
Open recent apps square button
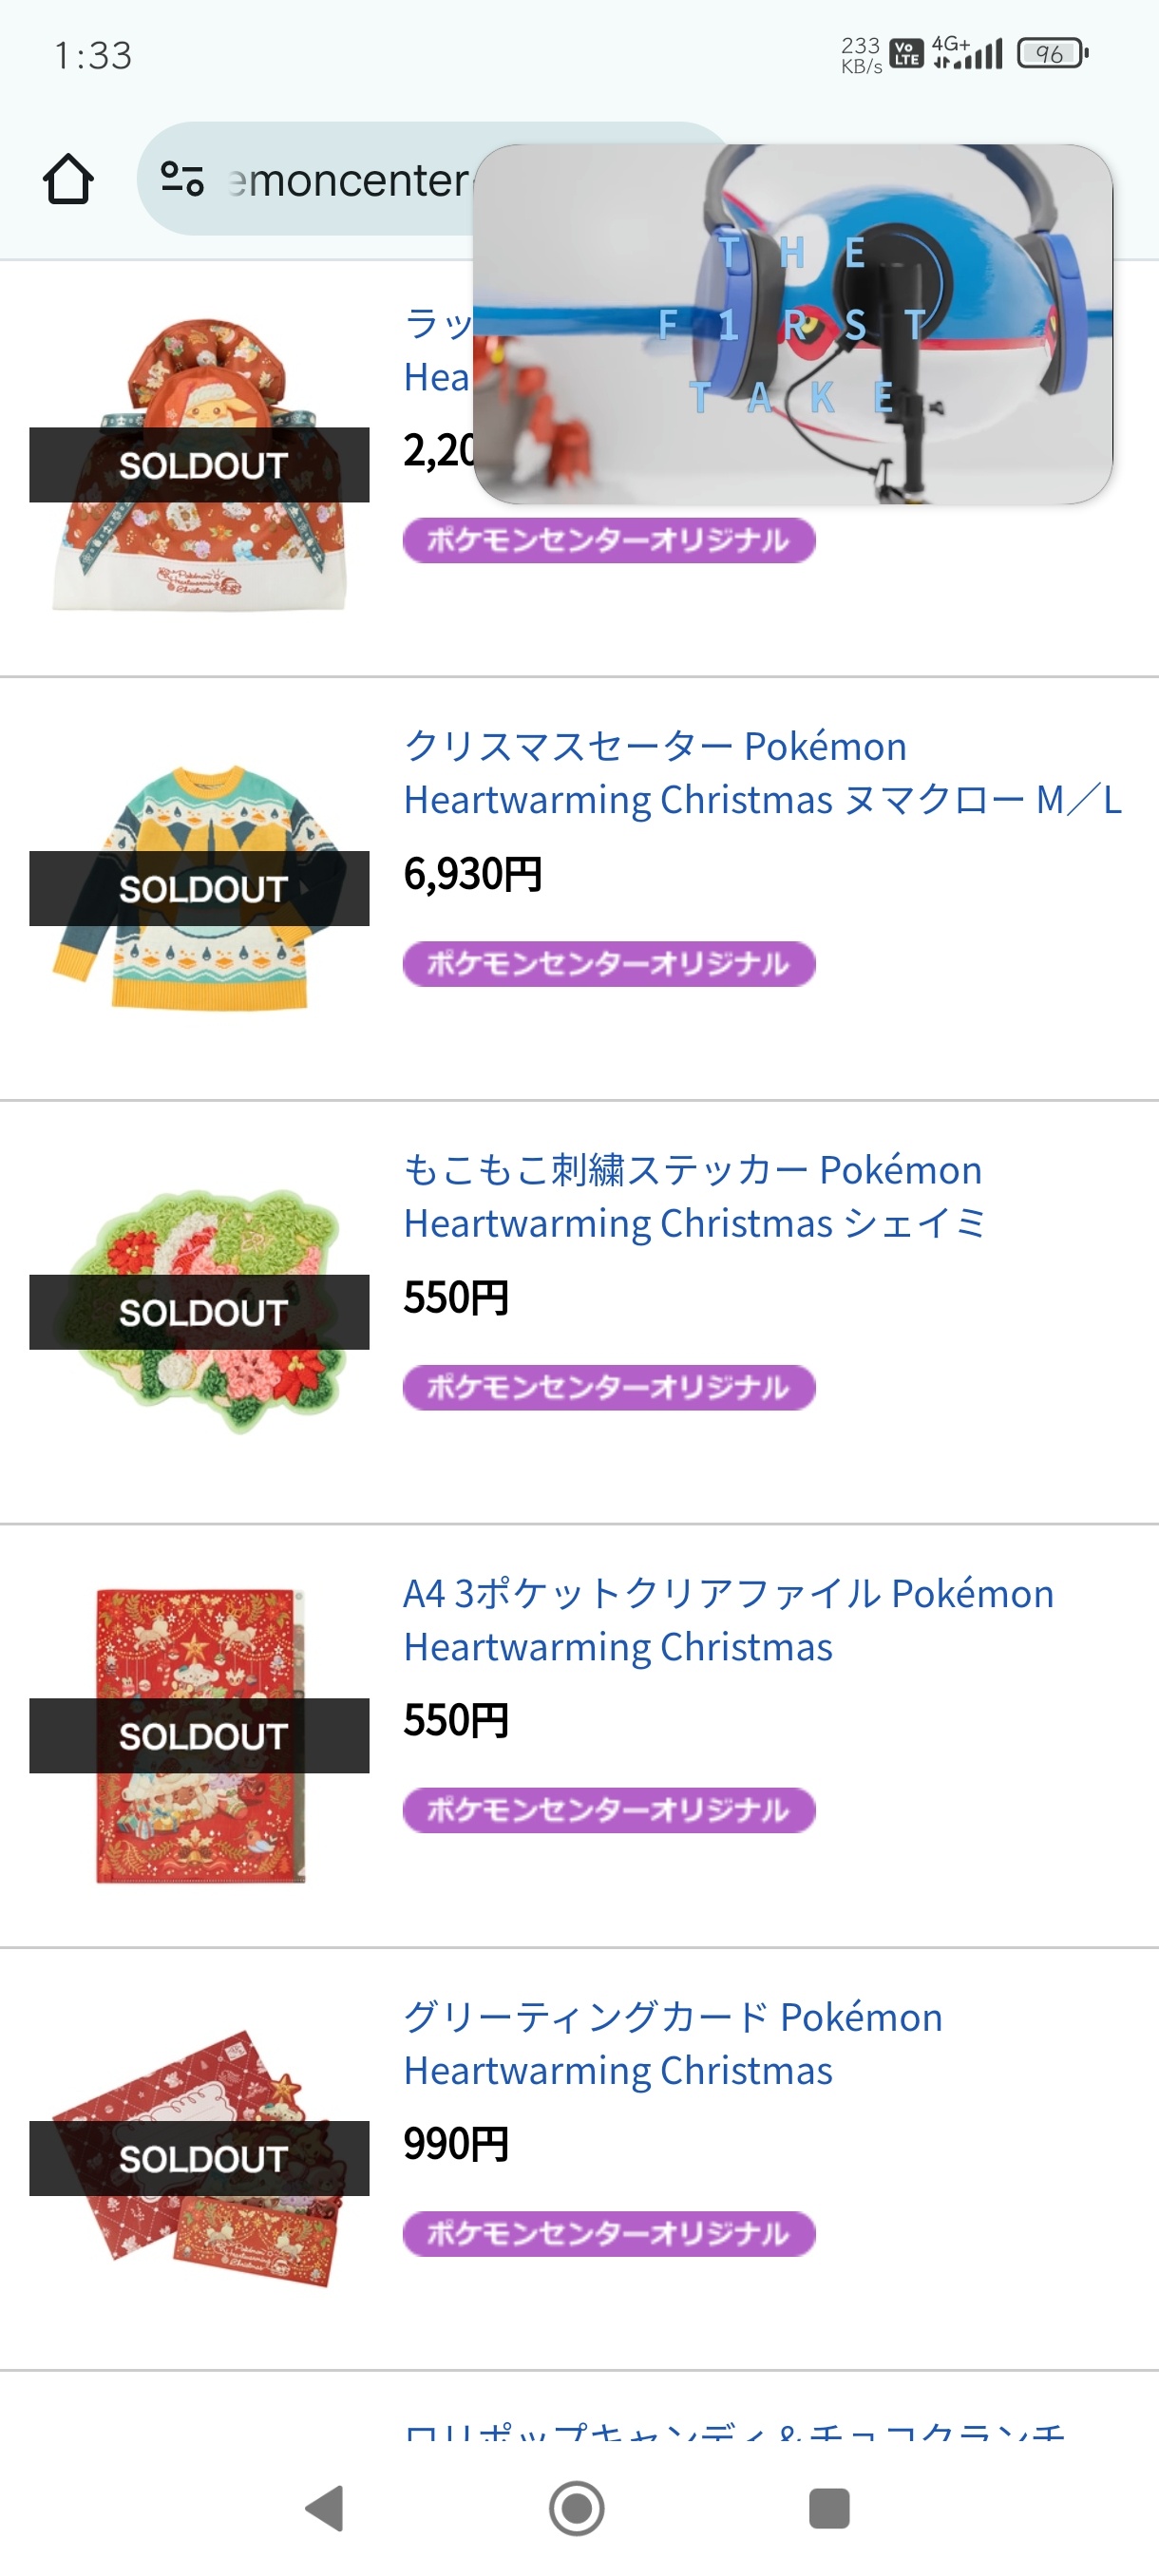pos(829,2508)
